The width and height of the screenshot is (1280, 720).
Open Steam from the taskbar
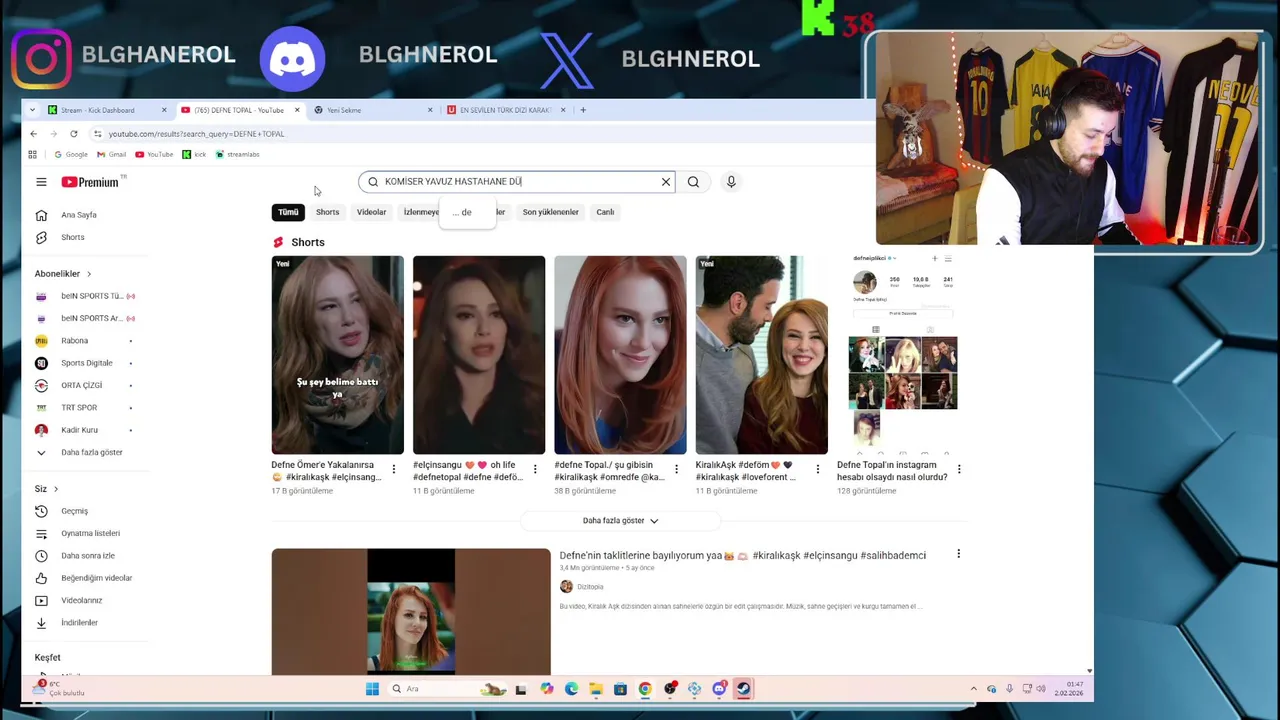(743, 689)
